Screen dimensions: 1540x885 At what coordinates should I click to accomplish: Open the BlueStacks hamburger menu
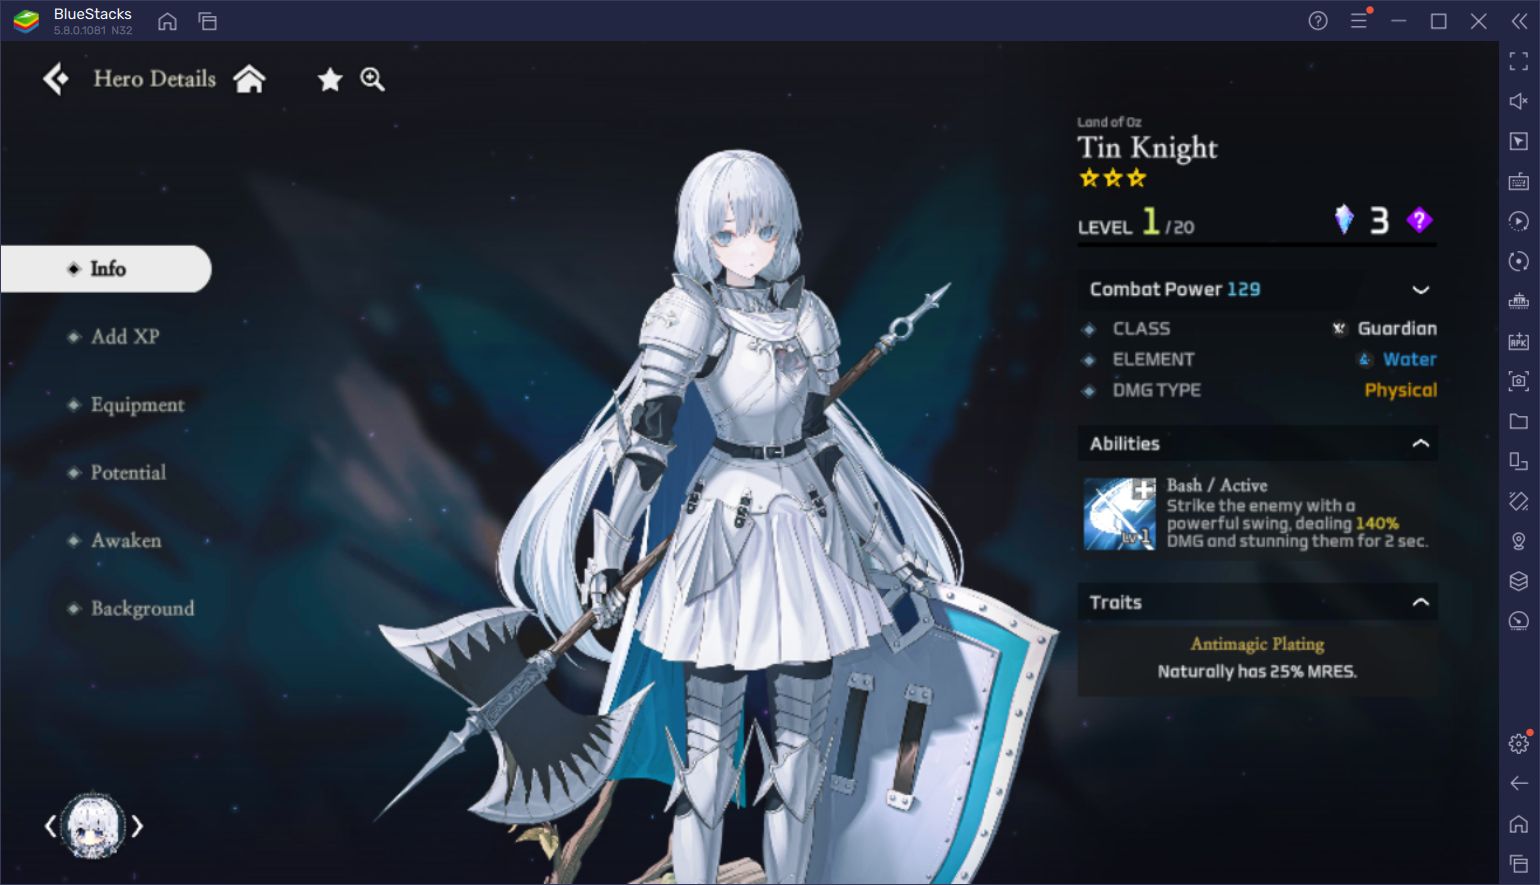(1359, 21)
